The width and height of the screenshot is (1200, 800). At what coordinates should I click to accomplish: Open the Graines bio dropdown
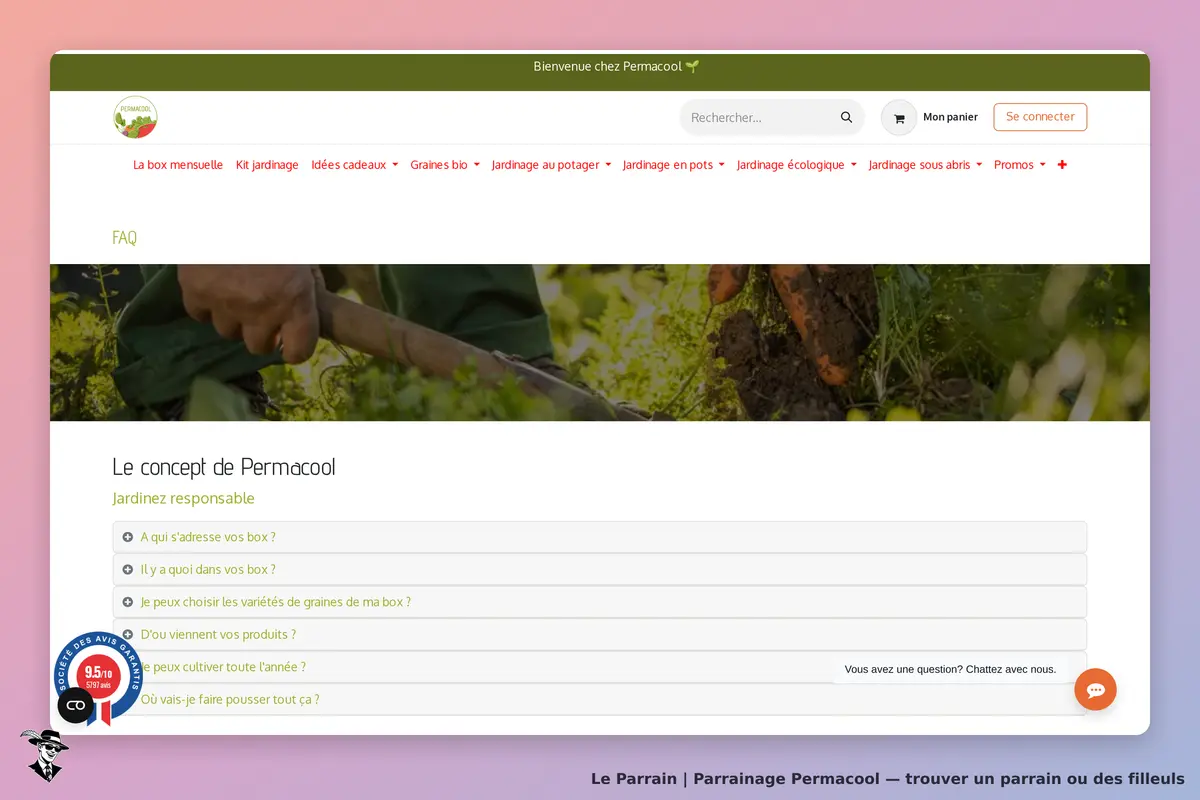tap(445, 165)
